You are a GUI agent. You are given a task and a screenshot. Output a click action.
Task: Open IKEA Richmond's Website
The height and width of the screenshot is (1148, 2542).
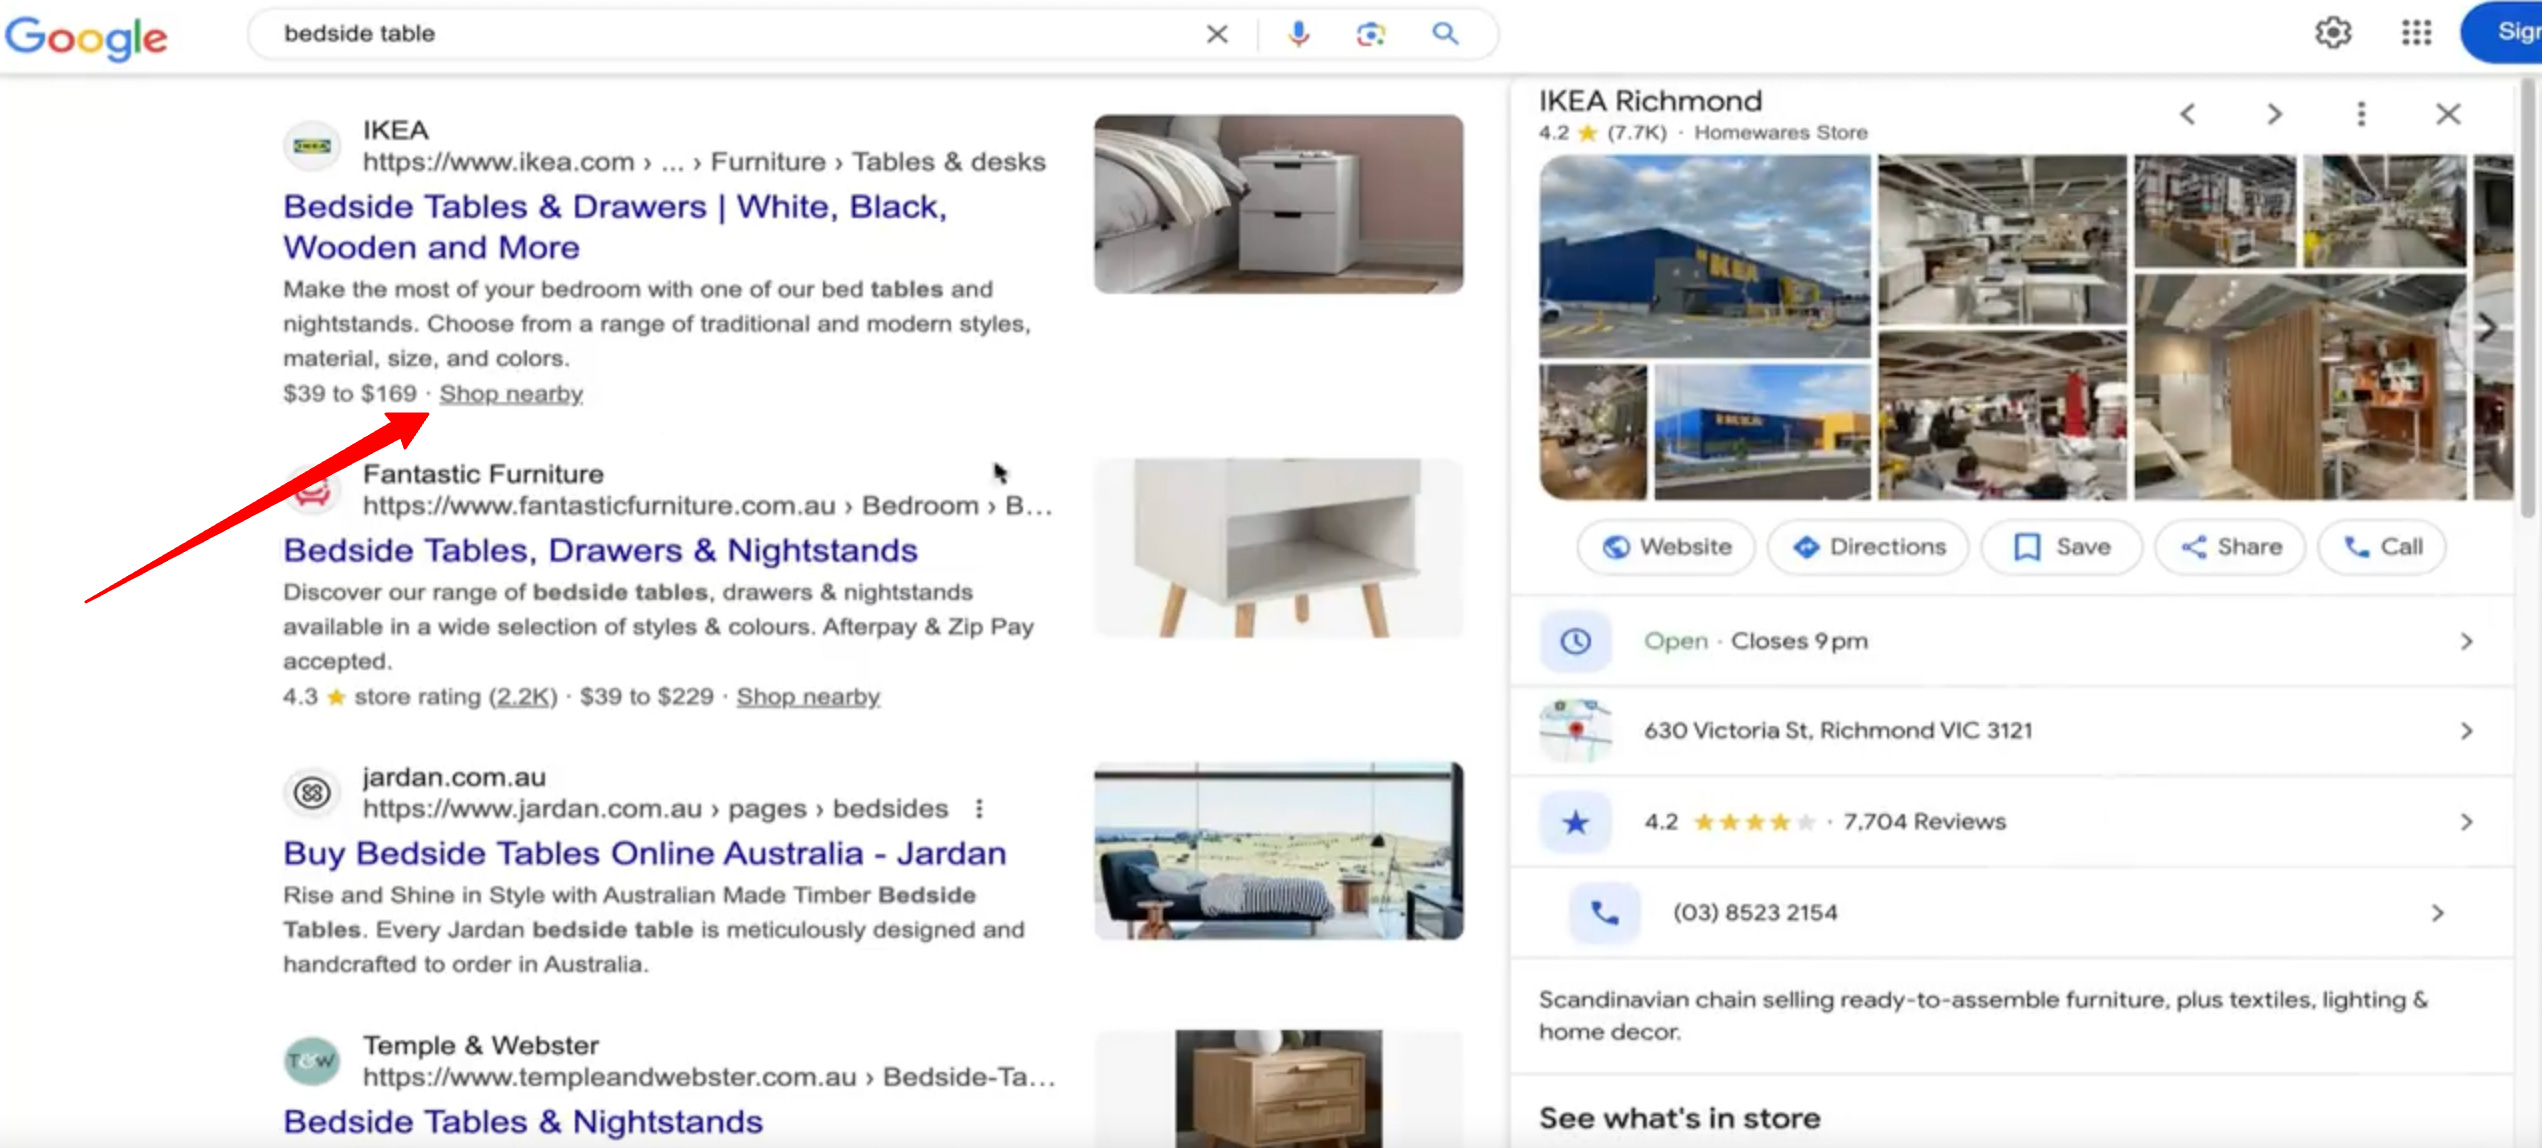click(1664, 546)
